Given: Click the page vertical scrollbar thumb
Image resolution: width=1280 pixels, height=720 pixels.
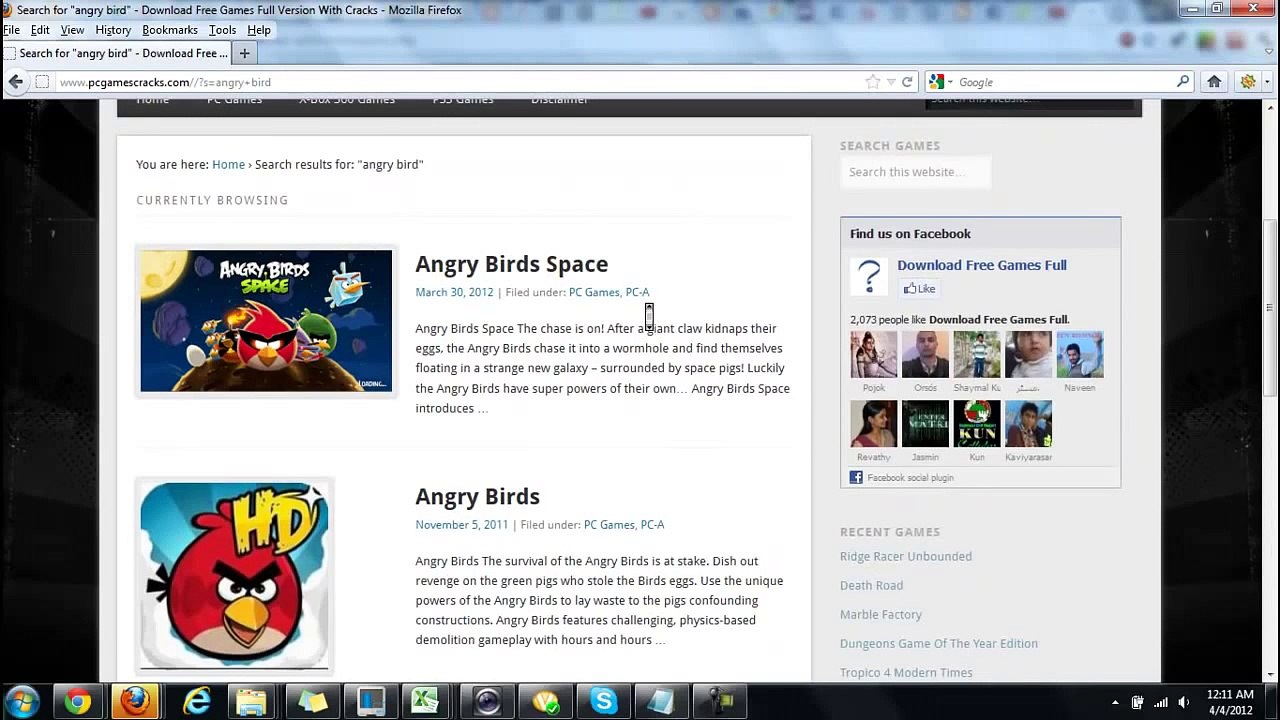Looking at the screenshot, I should click(1271, 308).
